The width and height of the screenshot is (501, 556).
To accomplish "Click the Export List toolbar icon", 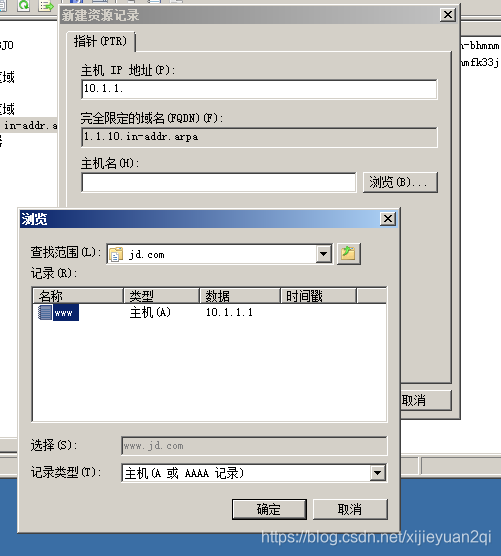I will 46,5.
